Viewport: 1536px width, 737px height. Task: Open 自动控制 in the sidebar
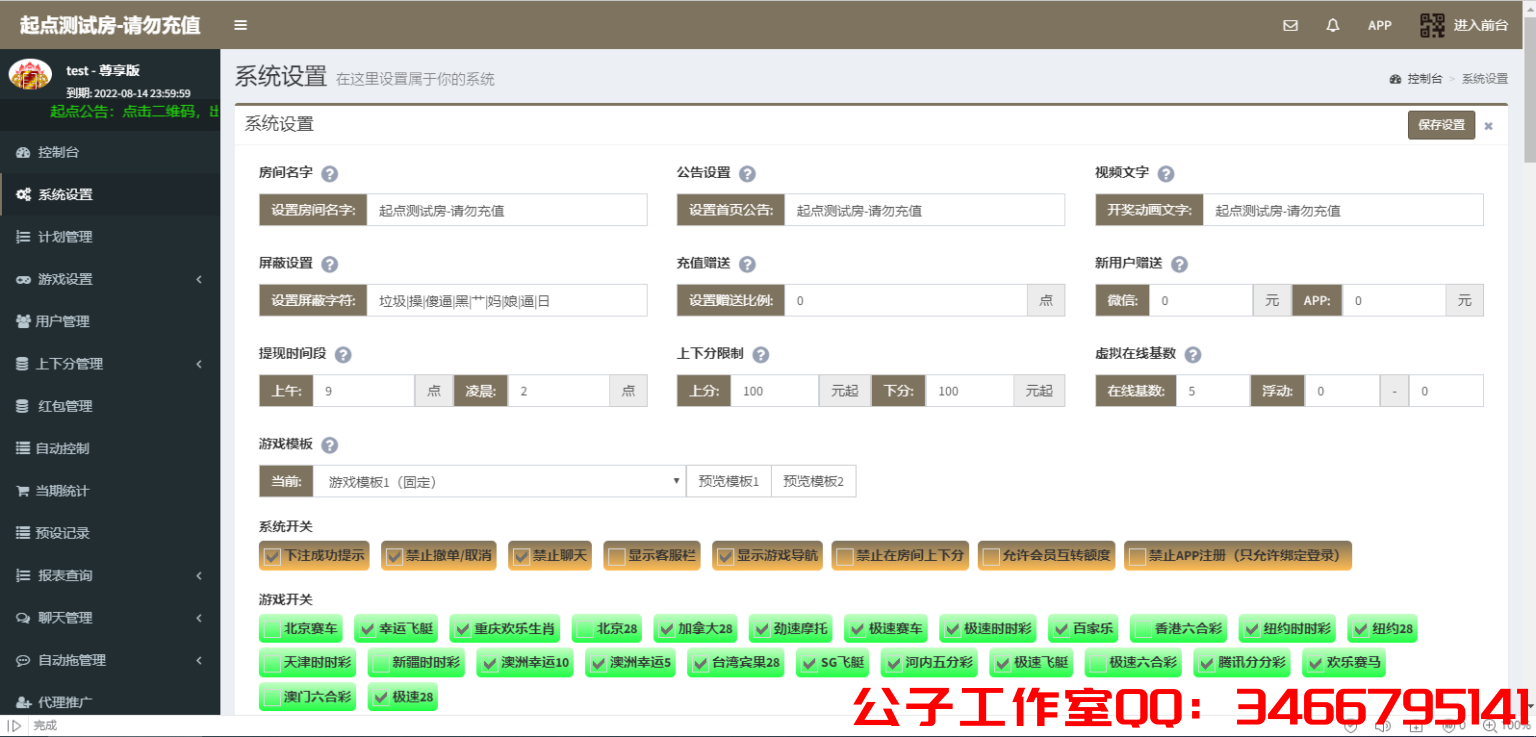click(x=110, y=448)
